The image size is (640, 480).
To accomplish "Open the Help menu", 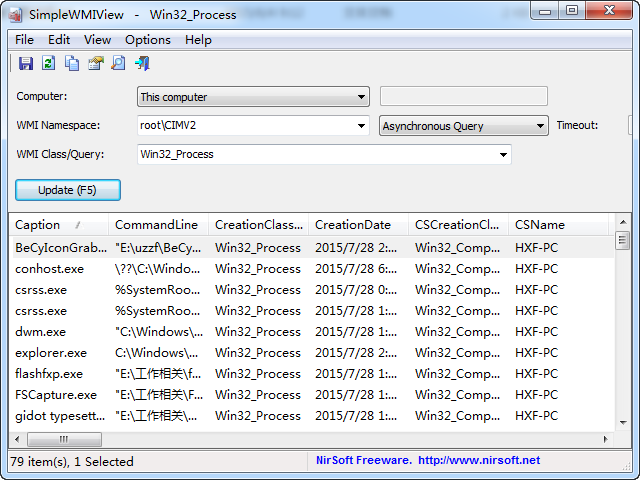I will [x=198, y=40].
